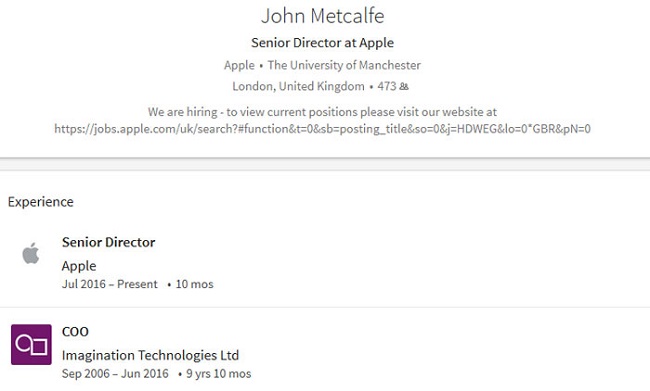Click the Apple company logo icon
Image resolution: width=650 pixels, height=391 pixels.
[31, 253]
